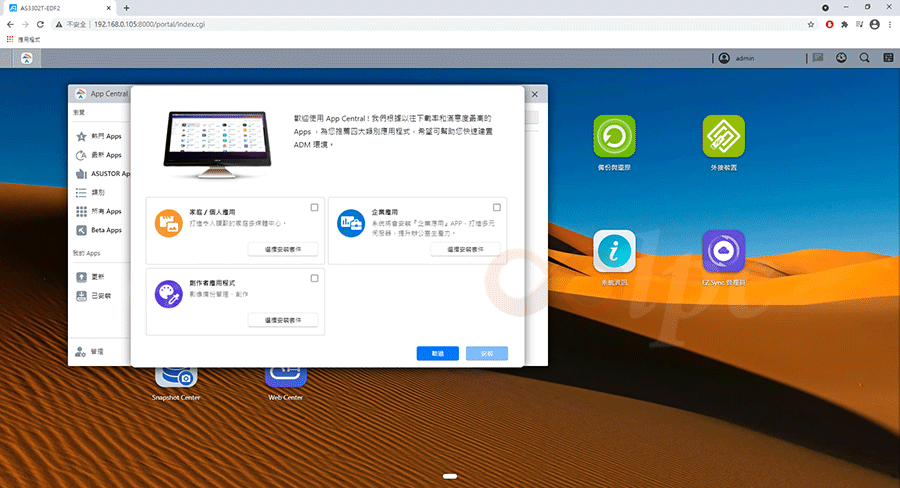Select 類別 in App Central sidebar
This screenshot has width=900, height=488.
[x=91, y=192]
